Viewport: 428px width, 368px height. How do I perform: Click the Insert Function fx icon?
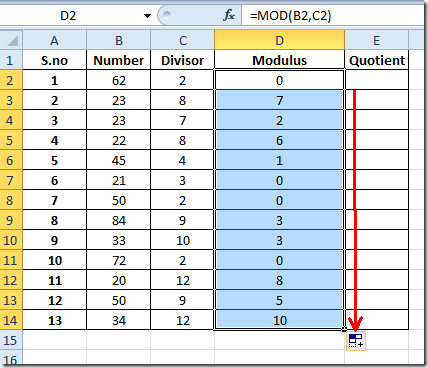point(229,15)
